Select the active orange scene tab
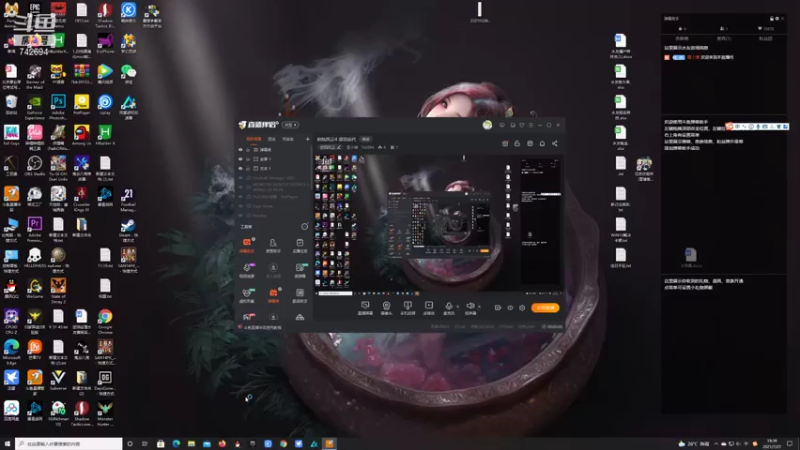800x450 pixels. pyautogui.click(x=254, y=139)
